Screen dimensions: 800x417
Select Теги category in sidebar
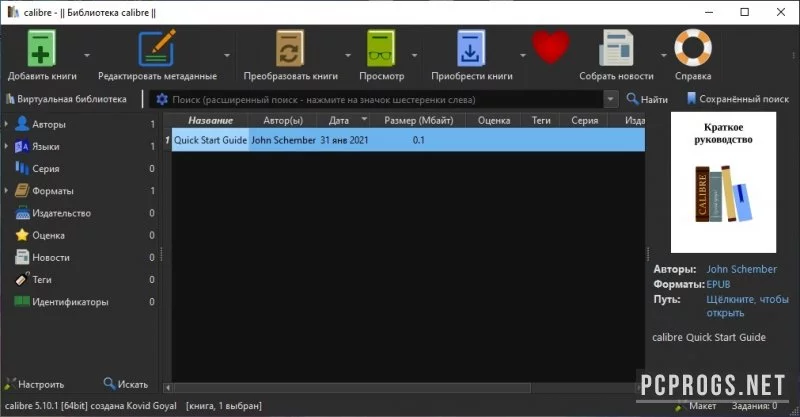click(42, 280)
